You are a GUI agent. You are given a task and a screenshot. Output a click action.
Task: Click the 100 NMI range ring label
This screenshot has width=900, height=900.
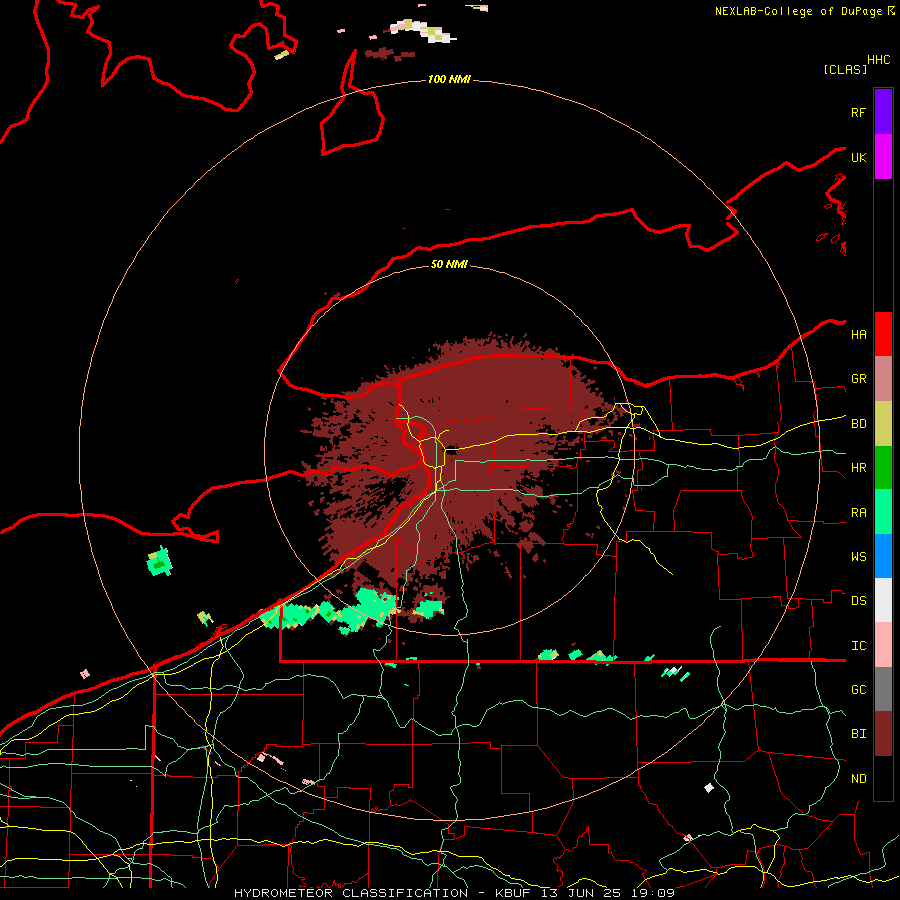[x=449, y=79]
